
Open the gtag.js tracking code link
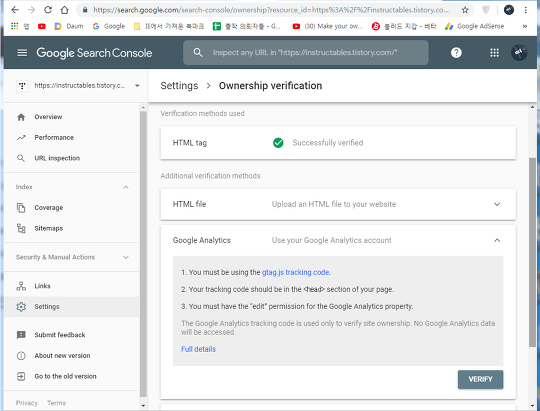295,272
